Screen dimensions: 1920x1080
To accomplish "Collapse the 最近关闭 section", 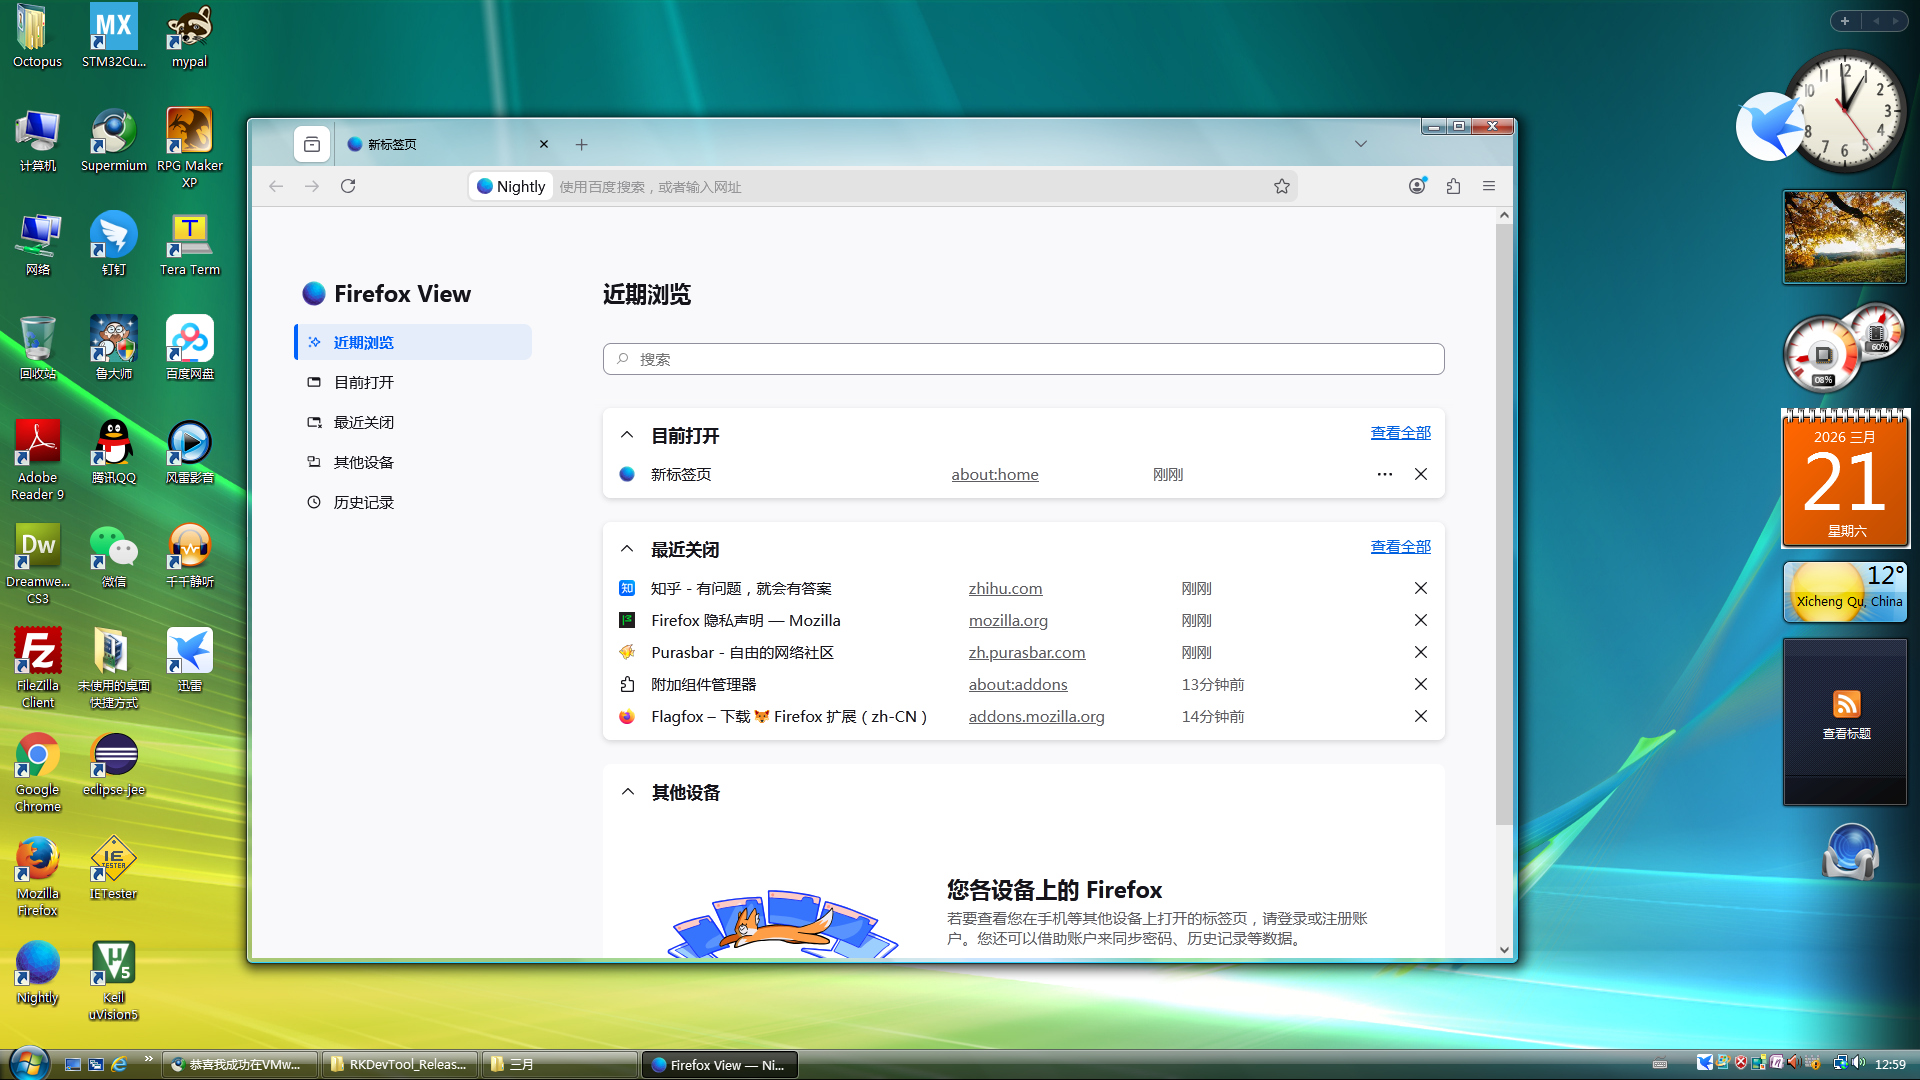I will pos(627,549).
